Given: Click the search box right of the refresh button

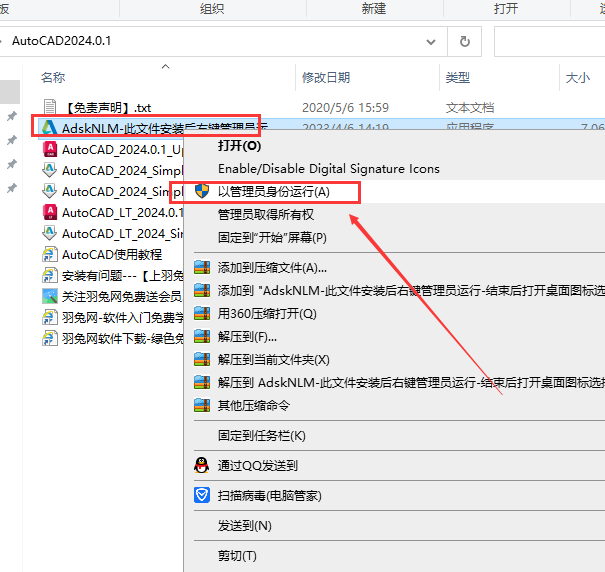Looking at the screenshot, I should [x=549, y=41].
